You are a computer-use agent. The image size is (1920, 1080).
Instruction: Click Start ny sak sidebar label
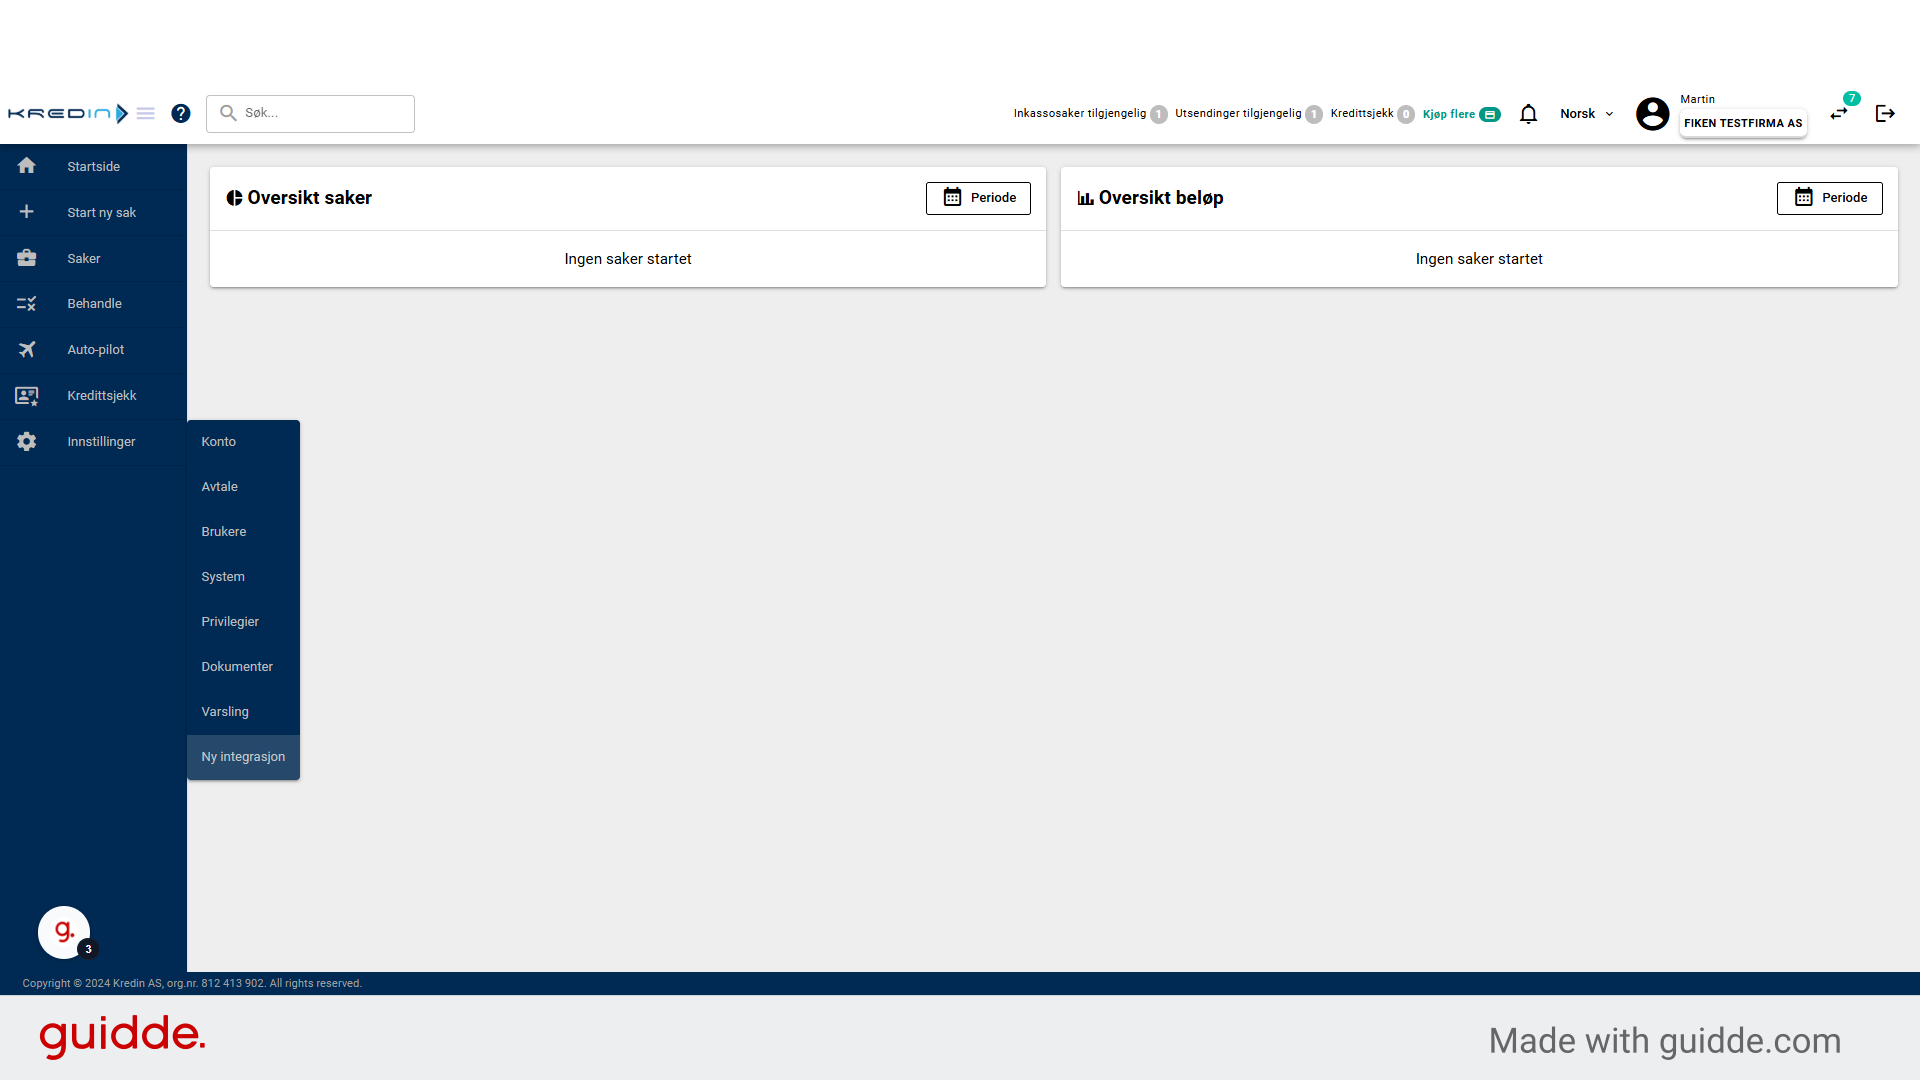click(101, 213)
